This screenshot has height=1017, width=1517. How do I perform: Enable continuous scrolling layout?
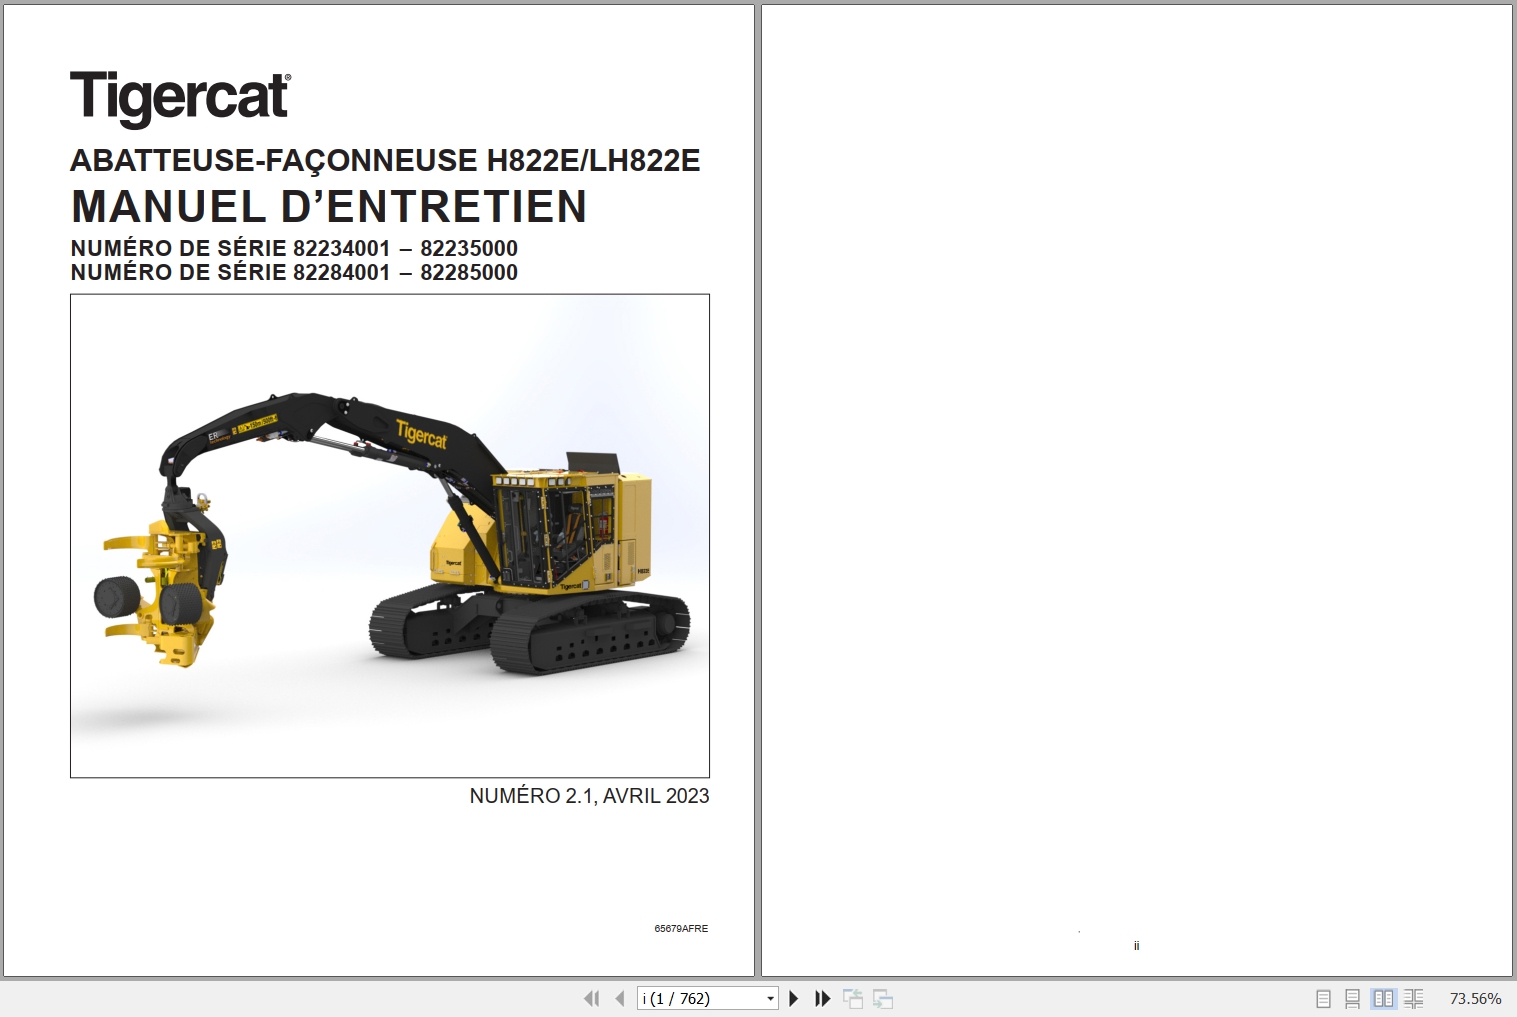pyautogui.click(x=1353, y=998)
